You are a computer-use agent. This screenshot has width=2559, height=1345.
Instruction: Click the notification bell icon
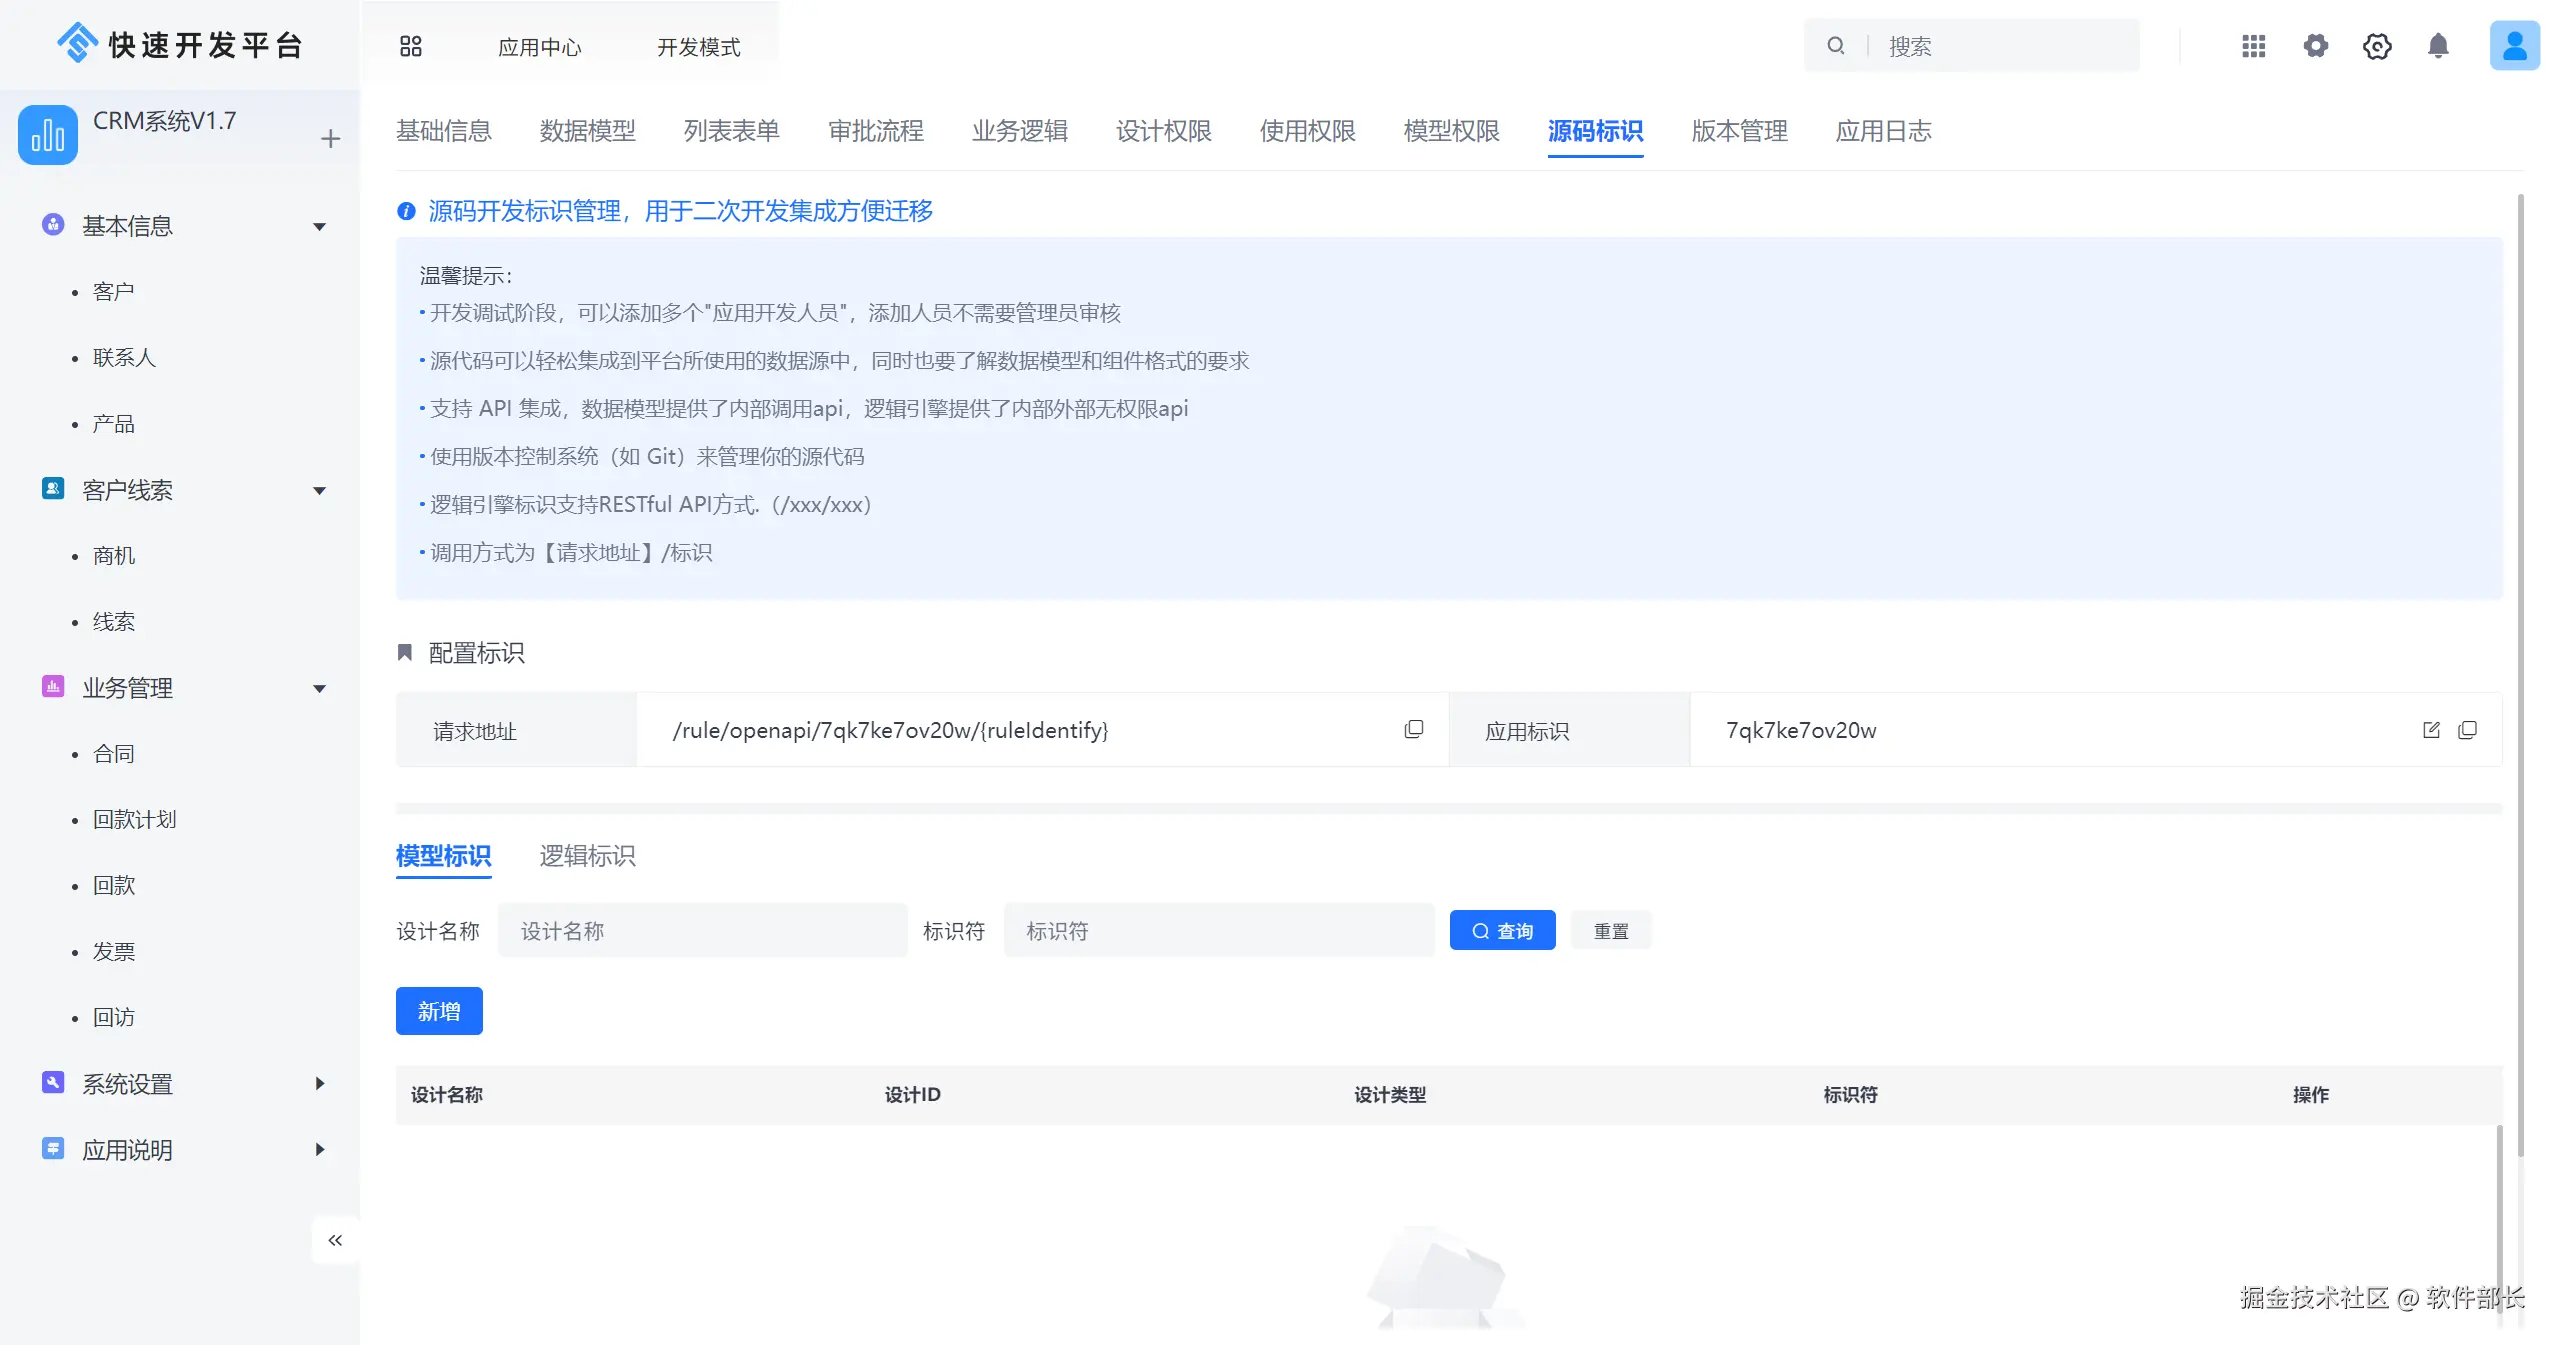(x=2438, y=46)
